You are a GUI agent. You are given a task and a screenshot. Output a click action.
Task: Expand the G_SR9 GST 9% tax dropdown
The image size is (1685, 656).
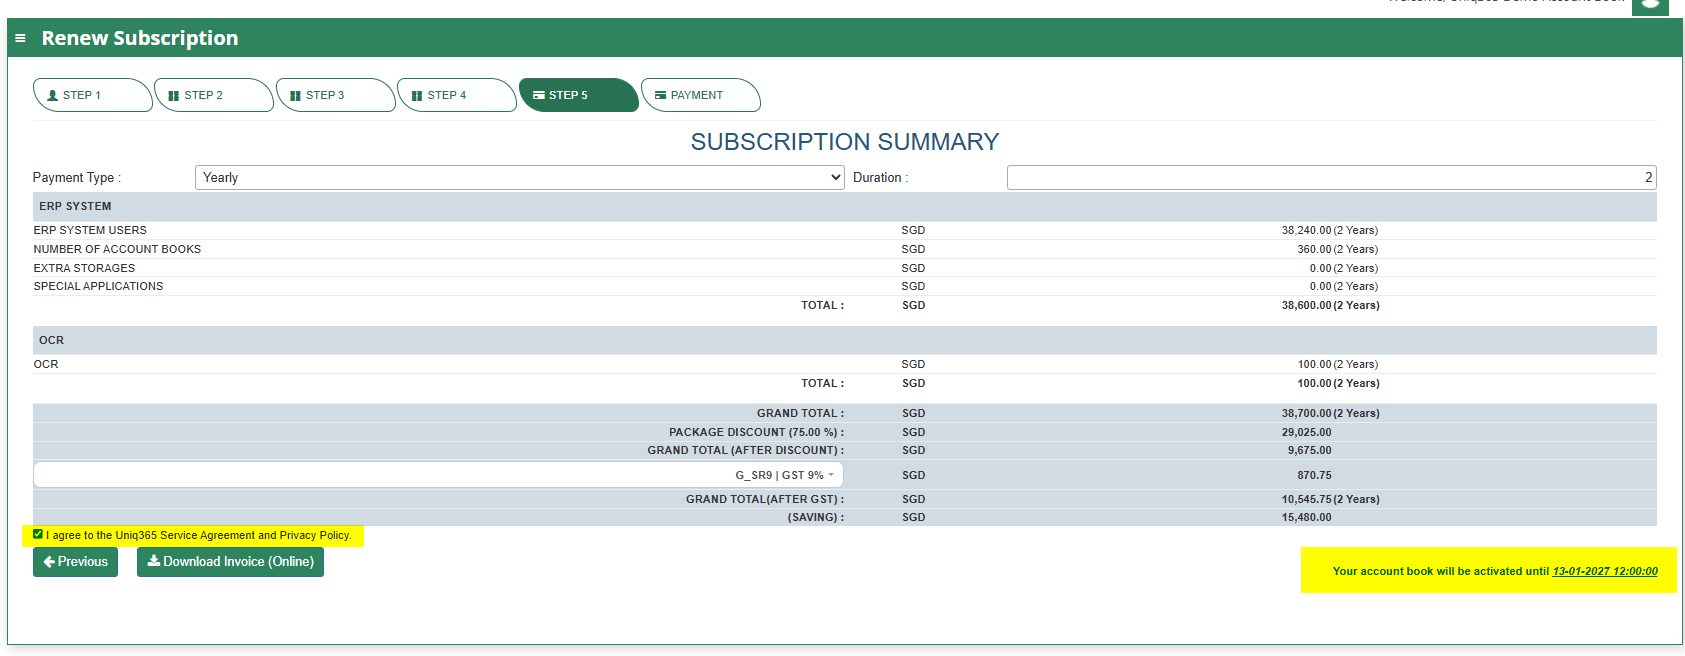click(438, 475)
